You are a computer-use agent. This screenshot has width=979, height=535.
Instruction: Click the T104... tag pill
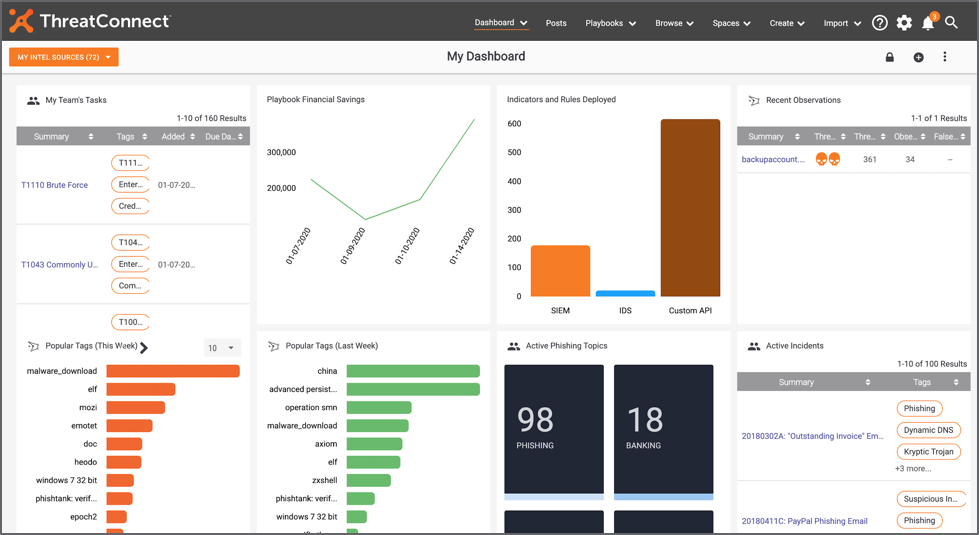(x=130, y=242)
